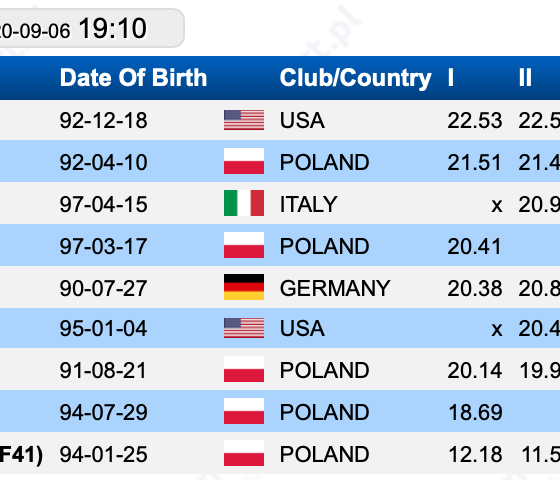Click the Poland flag beside 91-08-21
This screenshot has width=560, height=480.
coord(244,369)
